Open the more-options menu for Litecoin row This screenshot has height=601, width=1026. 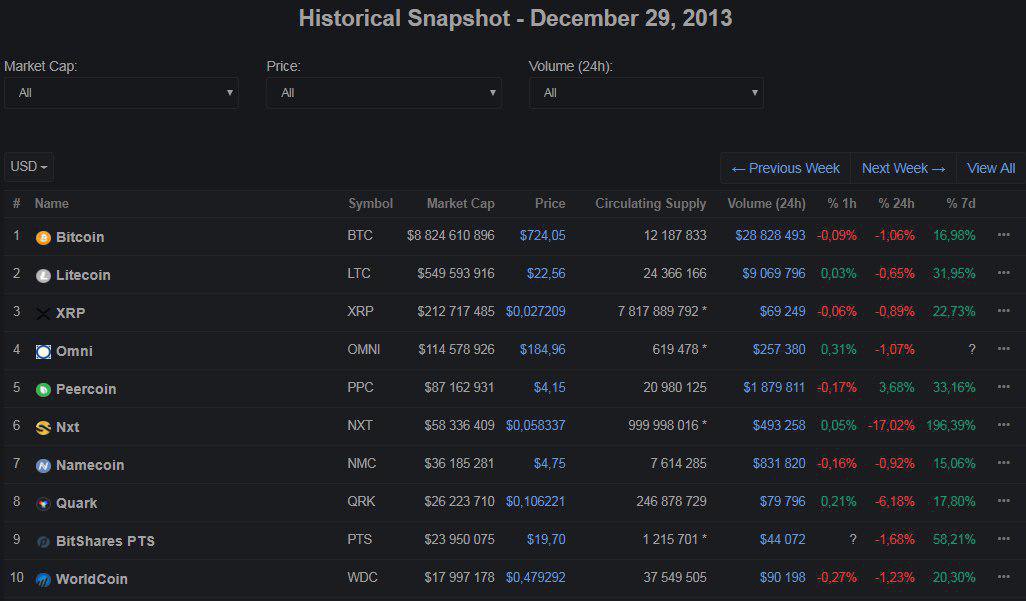pyautogui.click(x=1003, y=273)
